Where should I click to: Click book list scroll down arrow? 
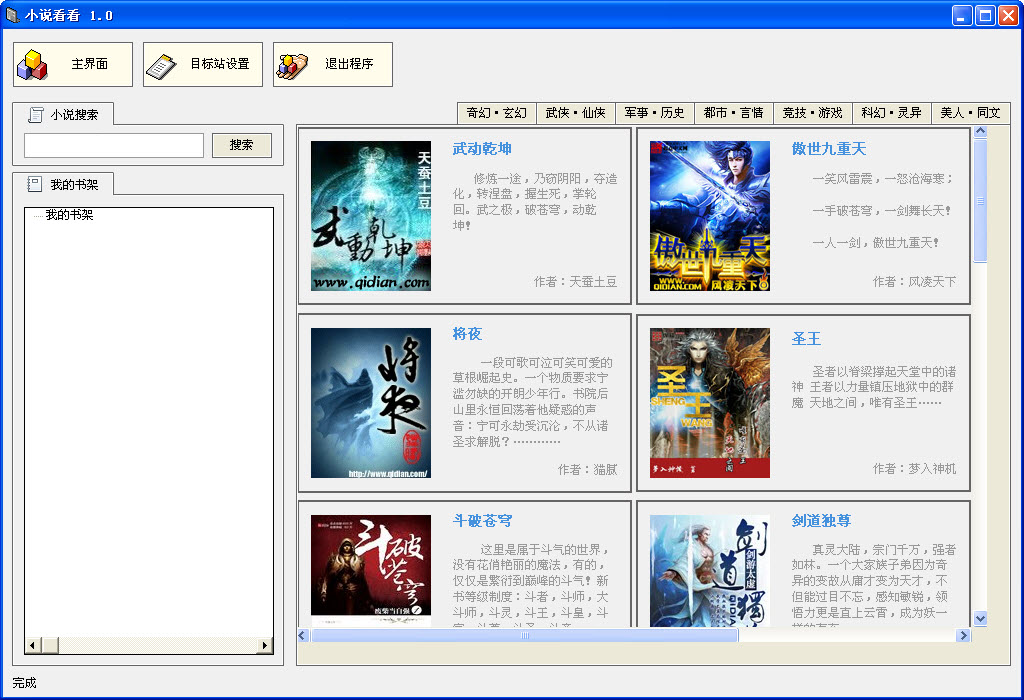click(x=980, y=618)
